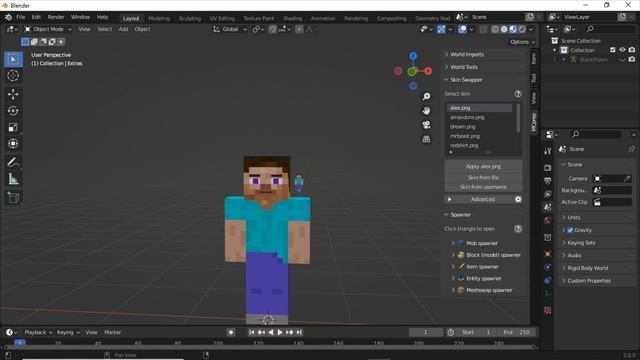Hide Collection with the eye icon
Screen dimensions: 640x360
point(622,50)
